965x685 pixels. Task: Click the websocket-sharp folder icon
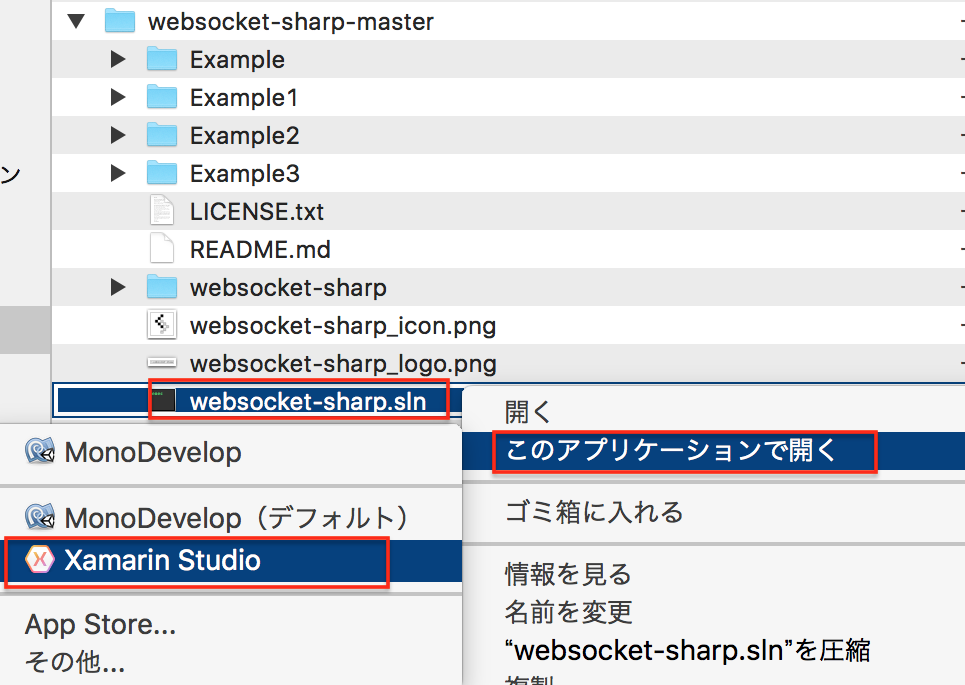162,287
